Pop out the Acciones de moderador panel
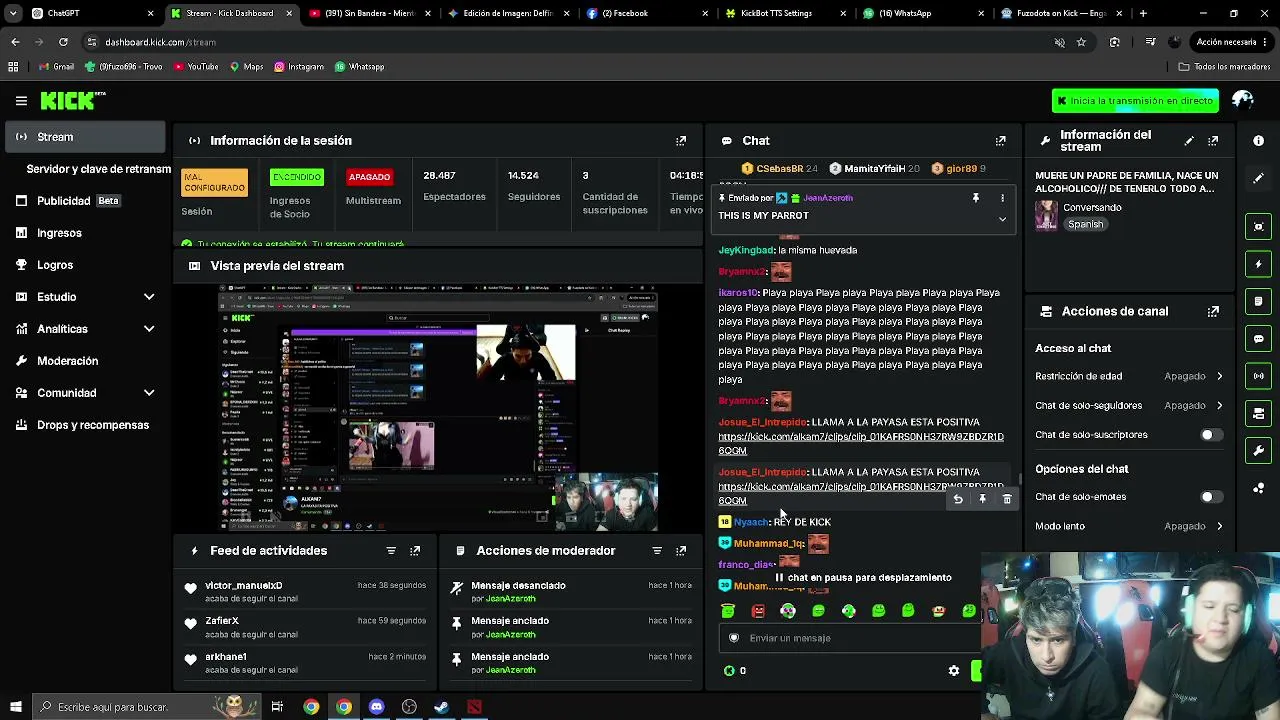 [681, 551]
